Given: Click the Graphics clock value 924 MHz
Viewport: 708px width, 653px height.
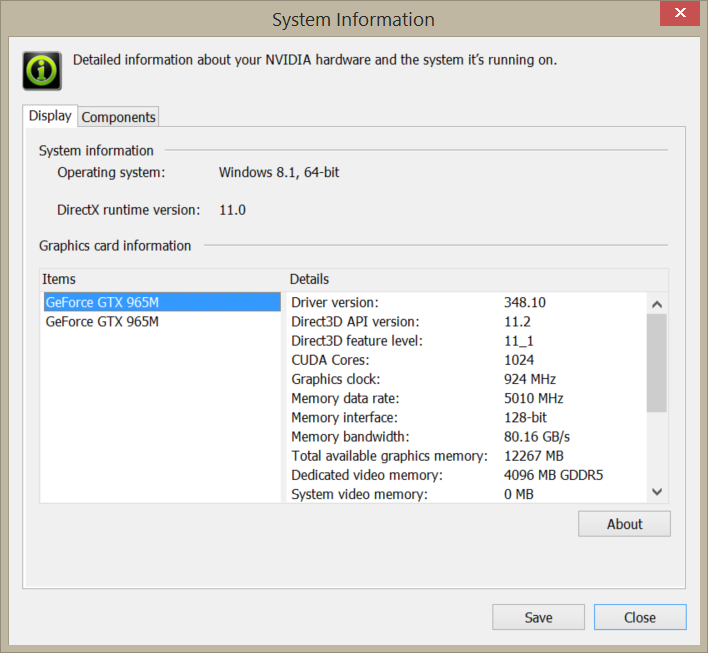Looking at the screenshot, I should point(530,379).
